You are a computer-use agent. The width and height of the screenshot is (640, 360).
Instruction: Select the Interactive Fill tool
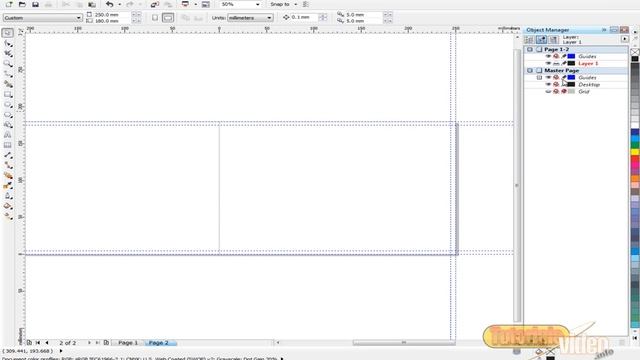[8, 216]
